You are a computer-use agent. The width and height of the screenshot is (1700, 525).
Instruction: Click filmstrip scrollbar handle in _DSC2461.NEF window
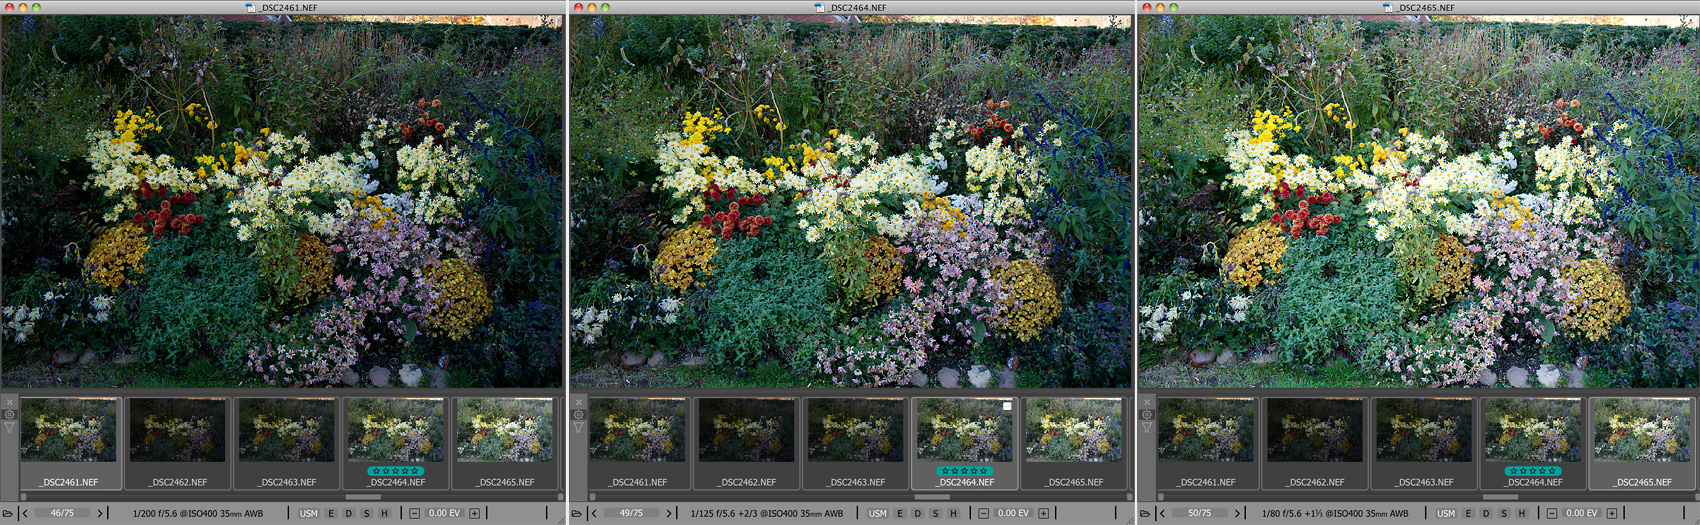pyautogui.click(x=363, y=496)
